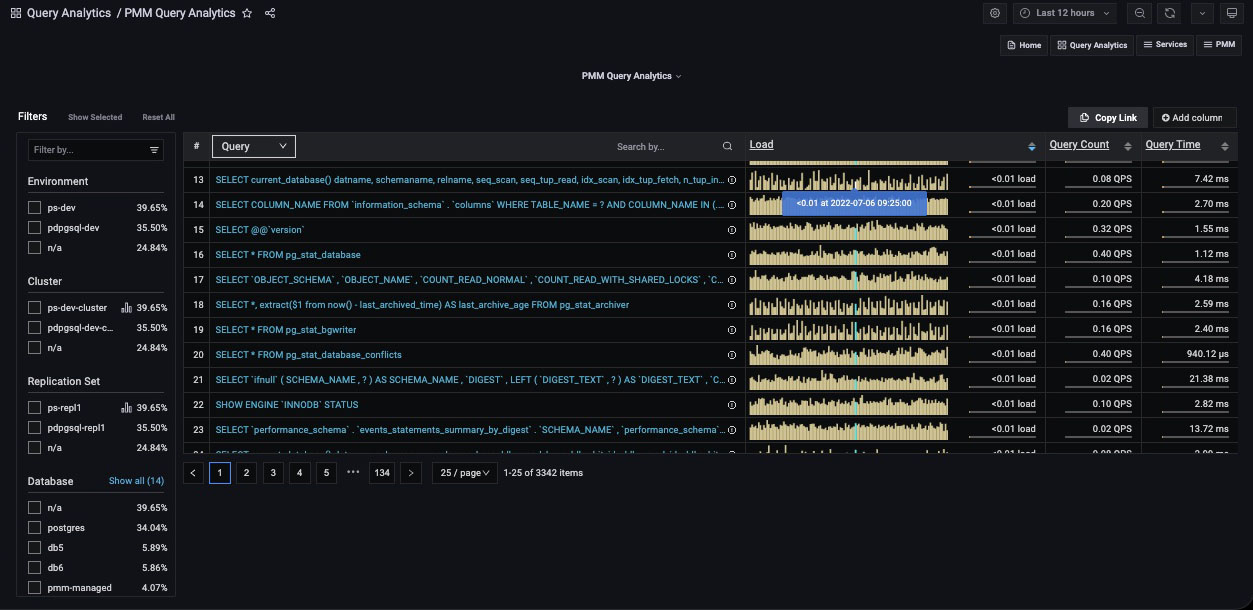Open the Services menu

pos(1164,45)
